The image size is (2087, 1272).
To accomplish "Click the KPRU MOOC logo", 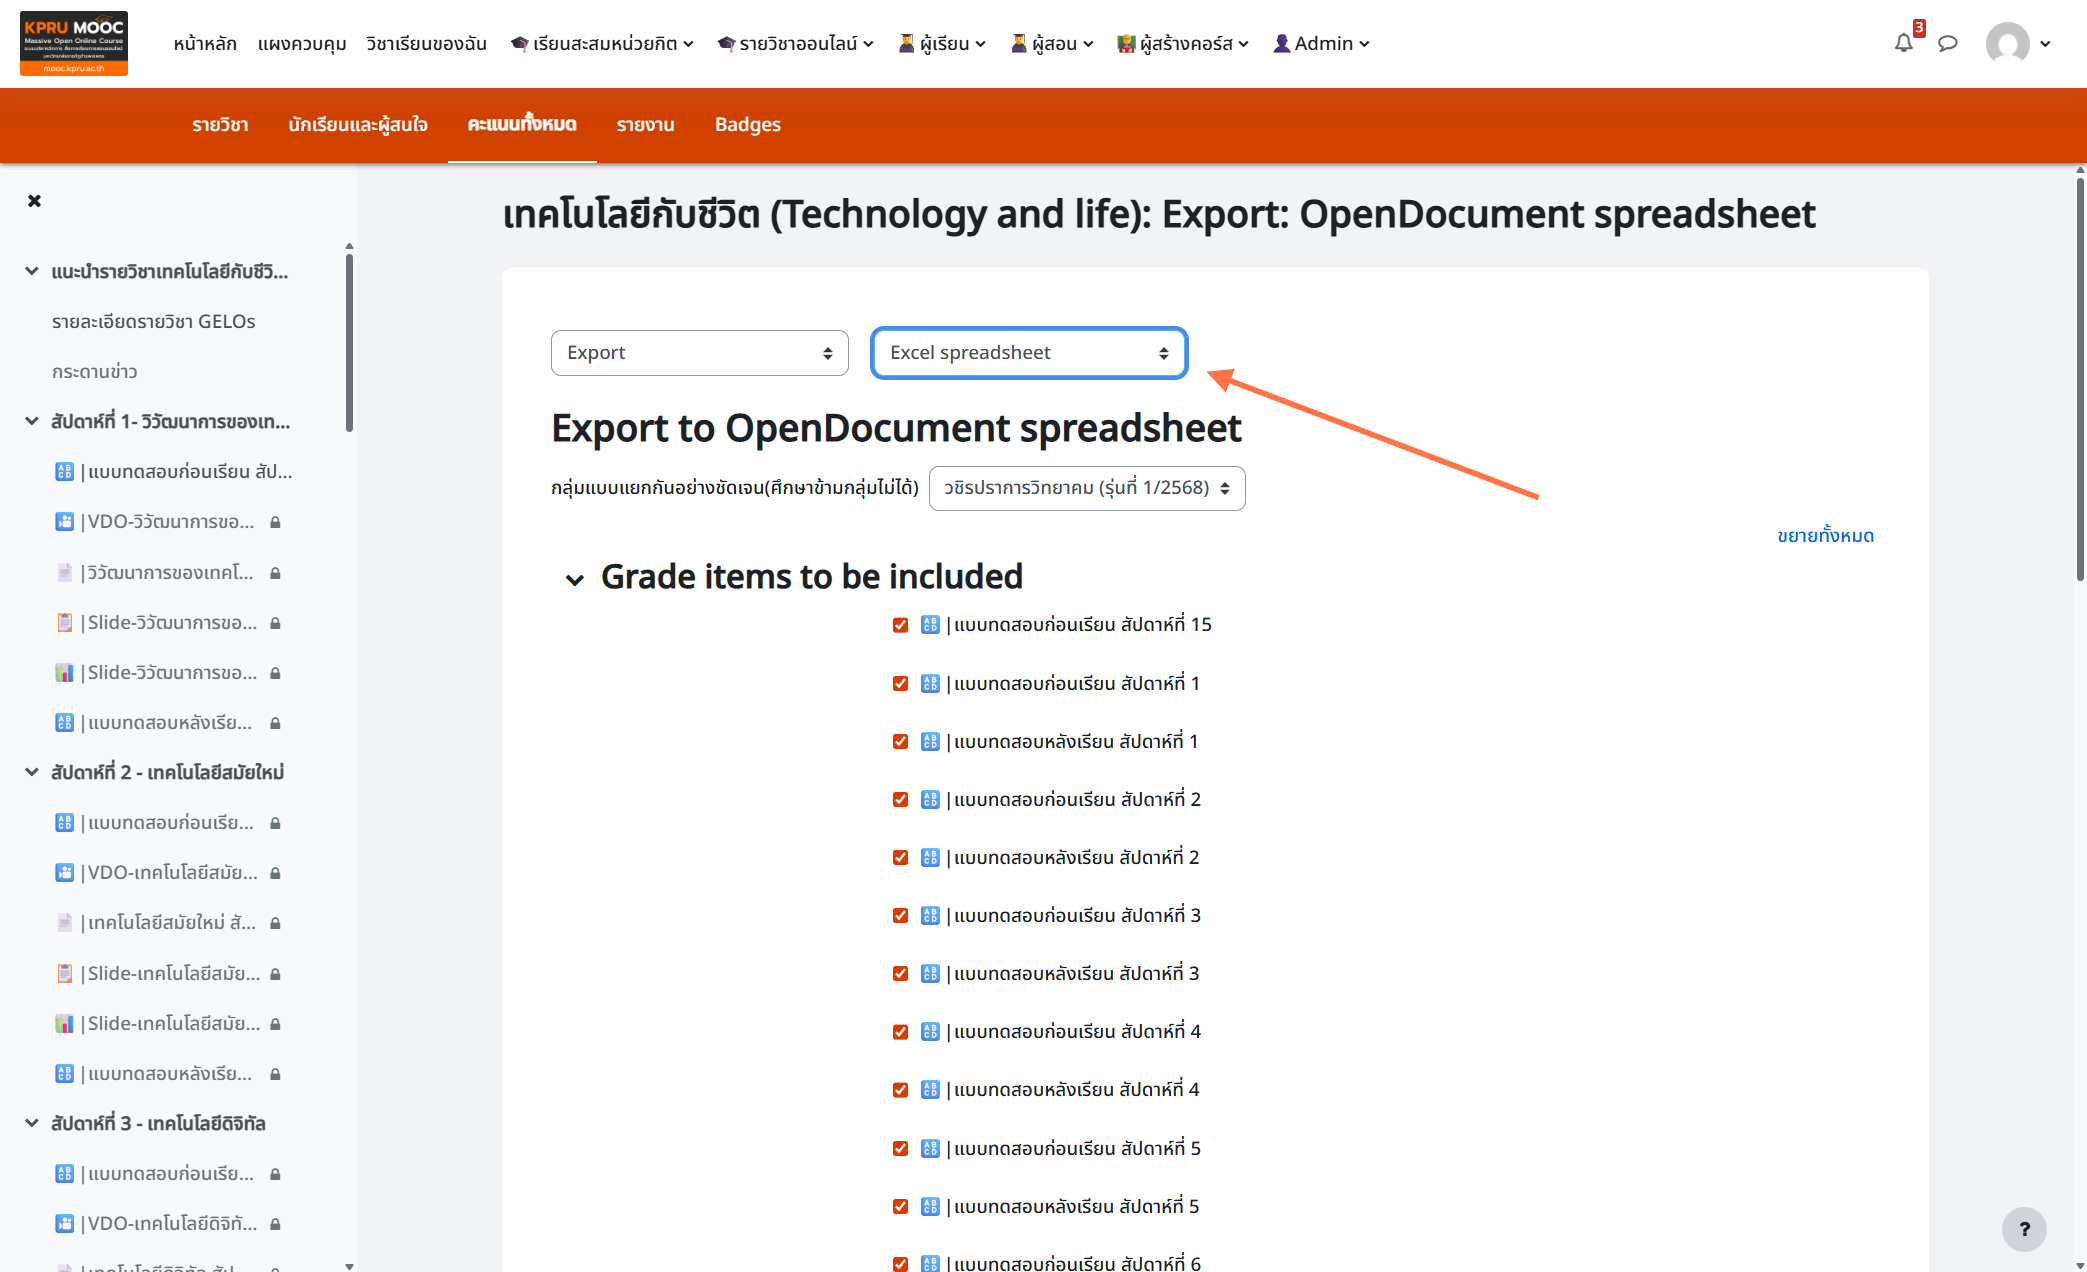I will pyautogui.click(x=74, y=43).
